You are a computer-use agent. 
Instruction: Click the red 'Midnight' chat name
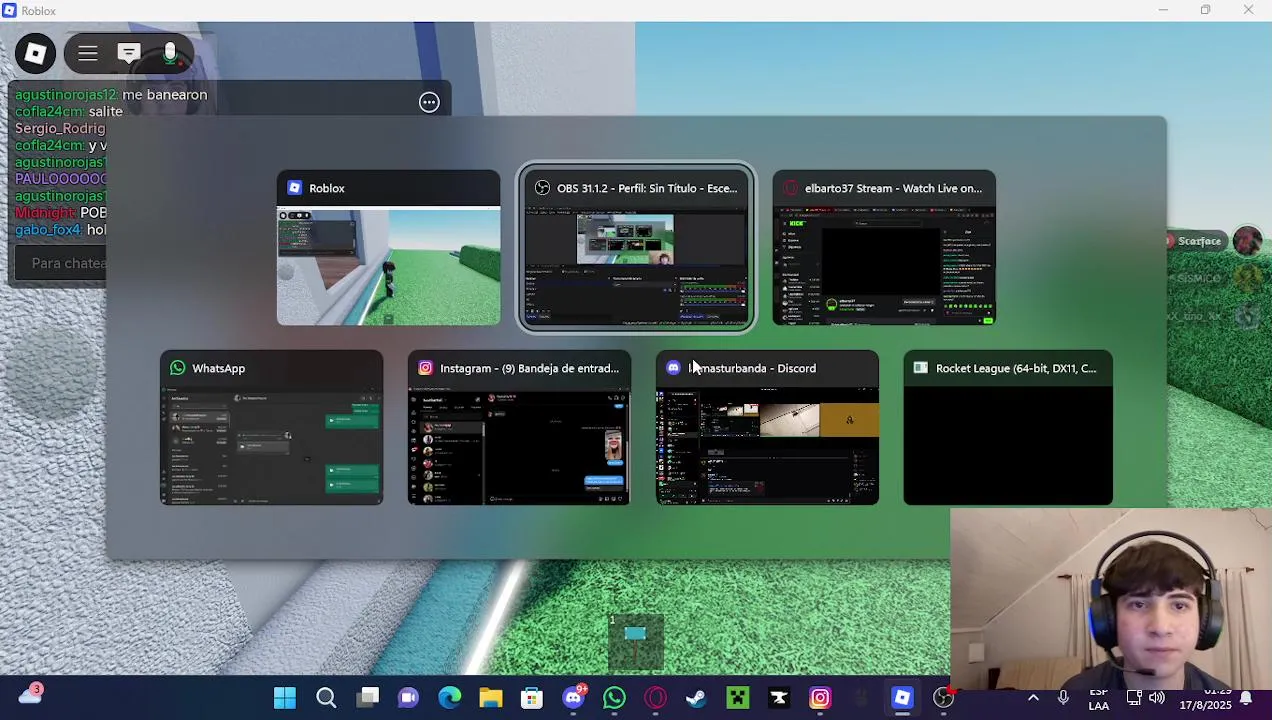pos(46,213)
